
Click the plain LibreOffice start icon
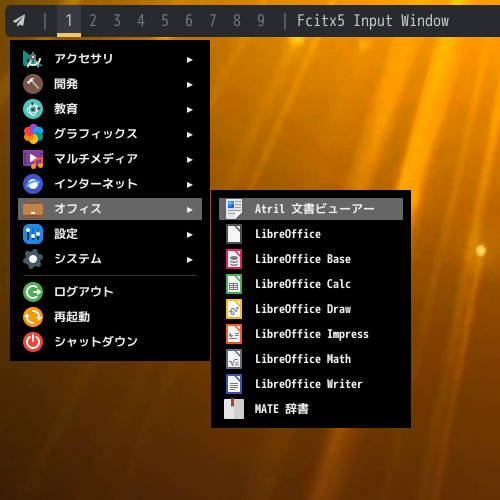[x=234, y=234]
